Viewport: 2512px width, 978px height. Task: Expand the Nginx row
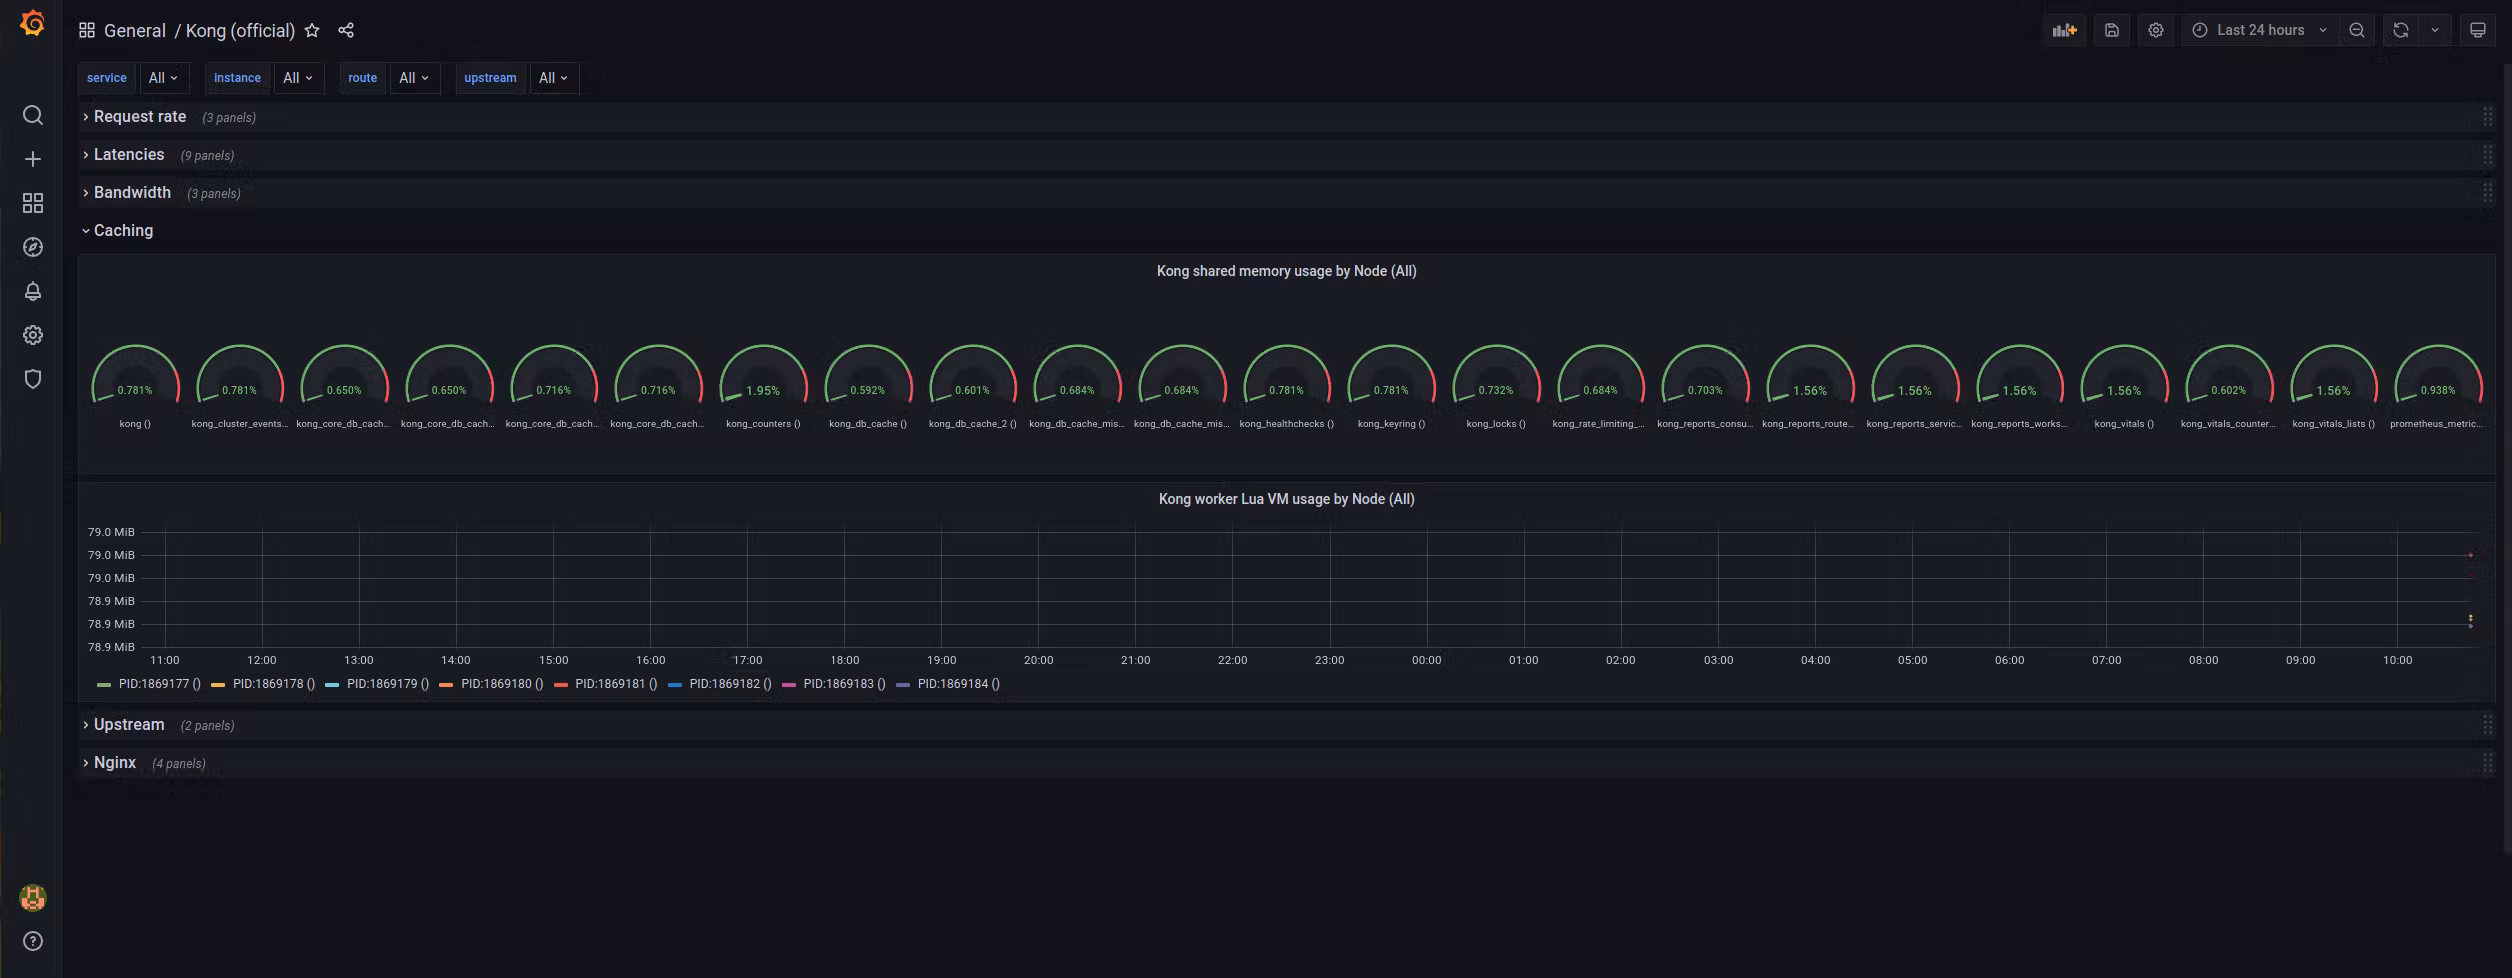click(114, 763)
